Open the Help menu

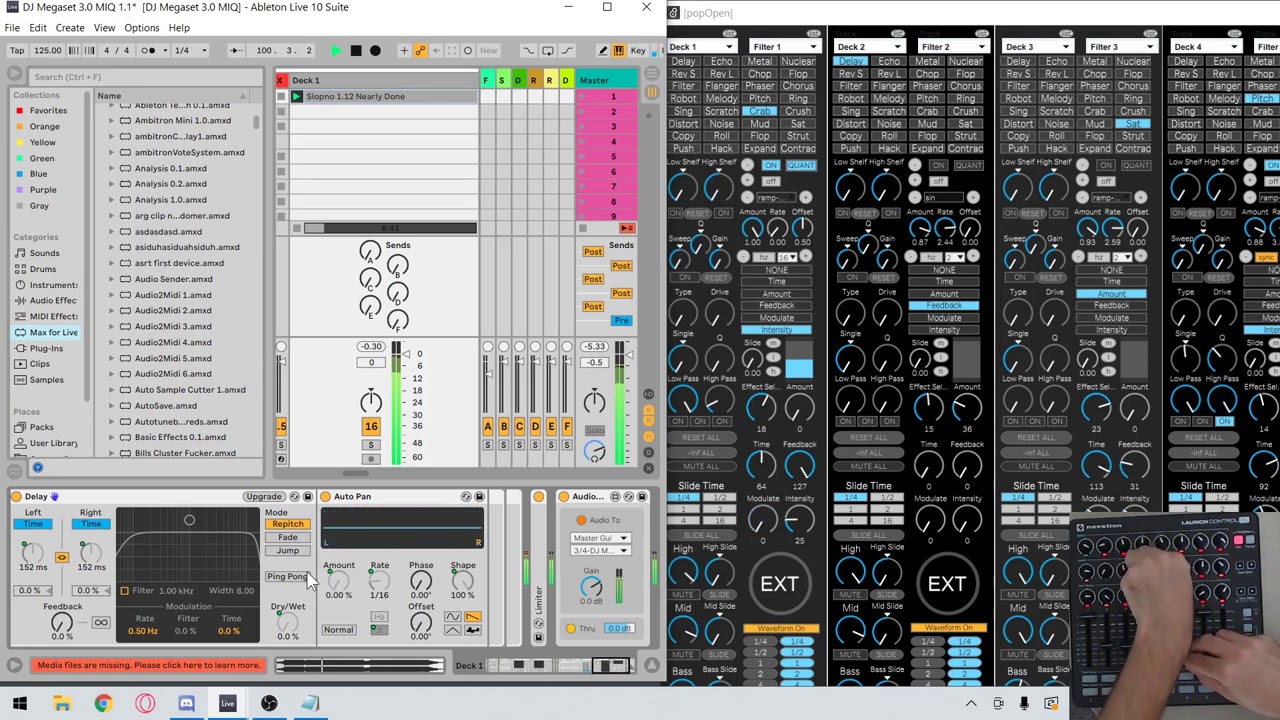point(179,28)
